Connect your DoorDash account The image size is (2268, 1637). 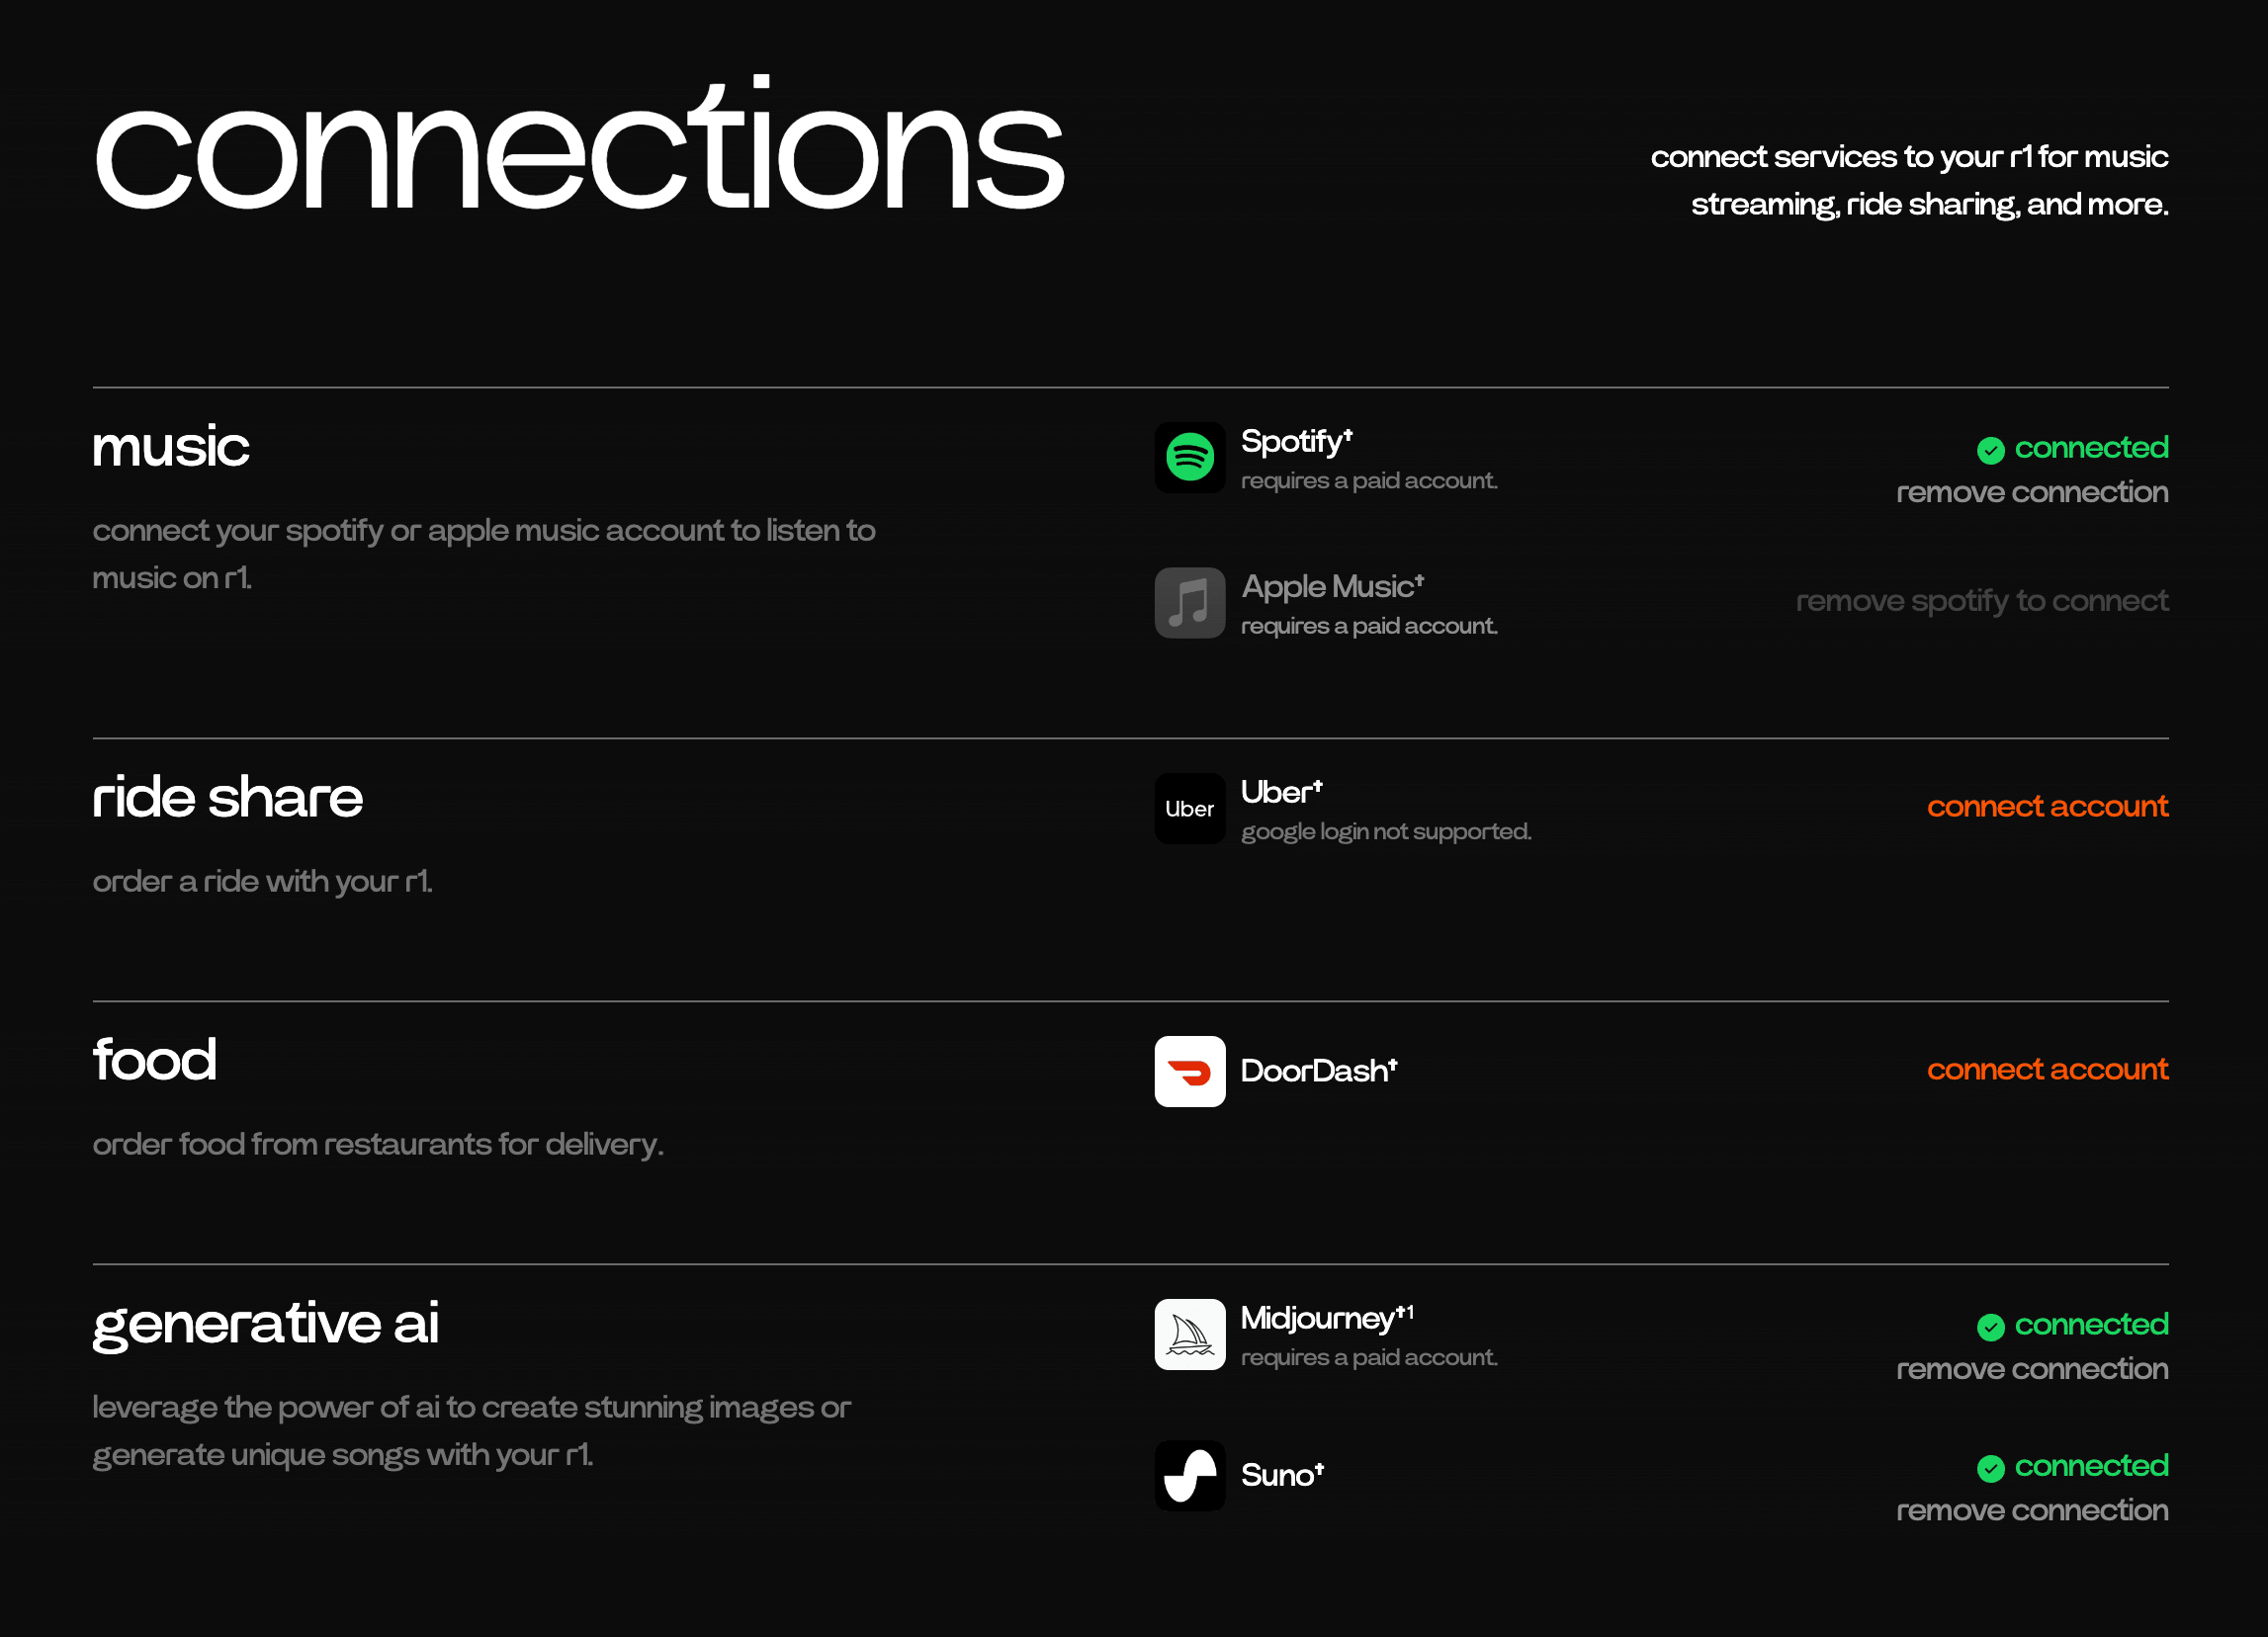pyautogui.click(x=2046, y=1069)
